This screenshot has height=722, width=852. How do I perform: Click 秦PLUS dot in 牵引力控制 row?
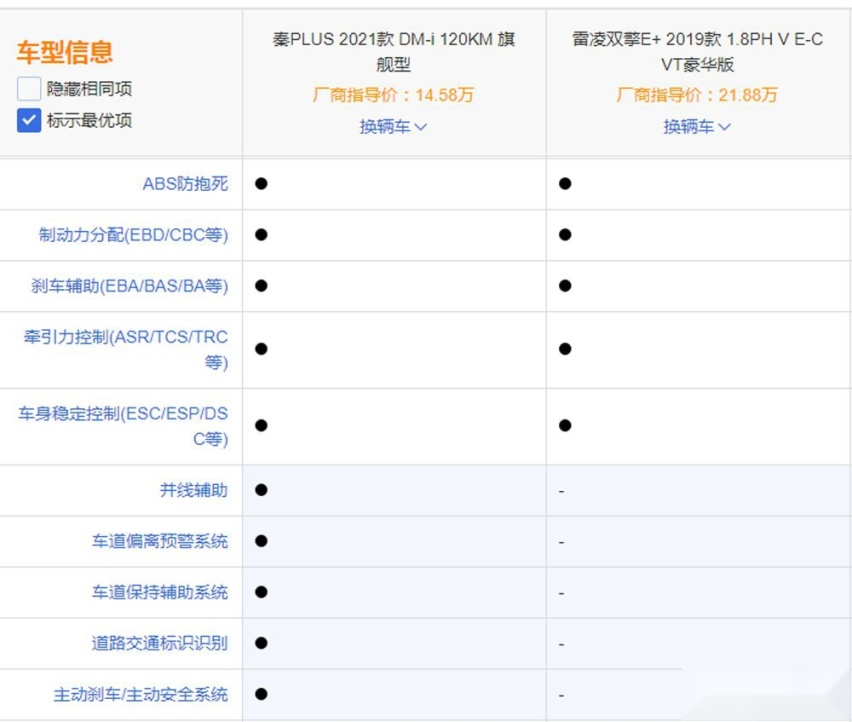pyautogui.click(x=261, y=349)
